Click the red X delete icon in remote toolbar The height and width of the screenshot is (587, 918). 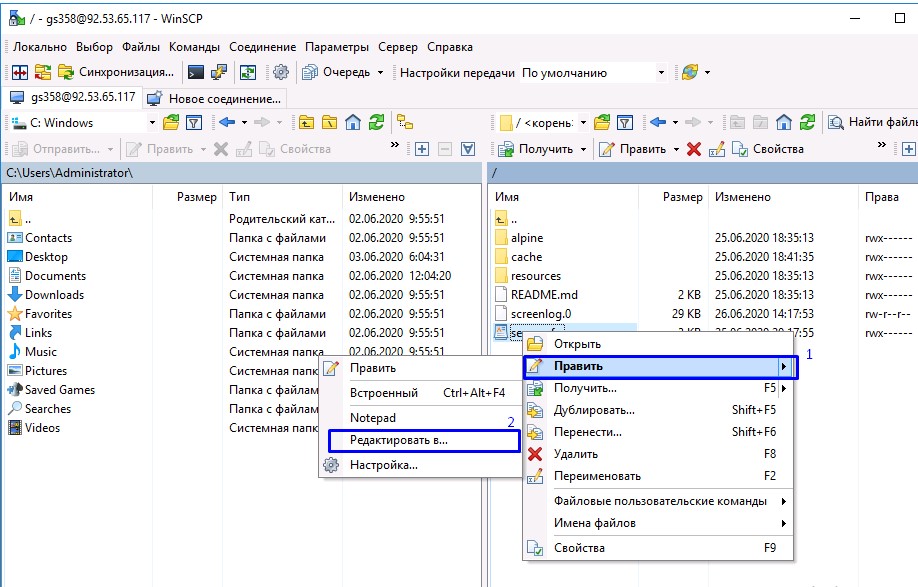693,149
